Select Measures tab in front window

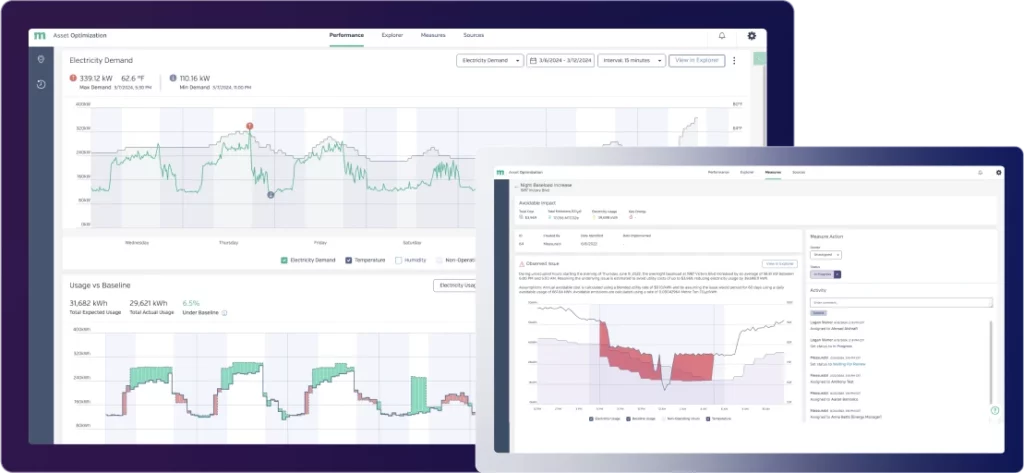(773, 172)
